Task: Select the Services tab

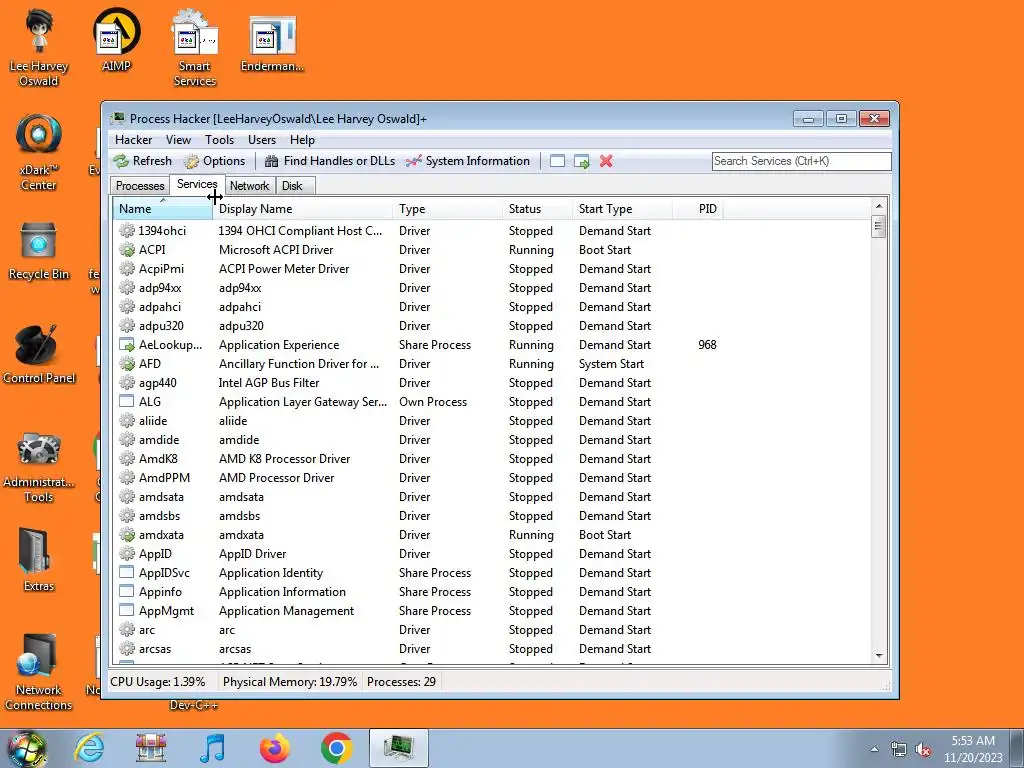Action: tap(197, 185)
